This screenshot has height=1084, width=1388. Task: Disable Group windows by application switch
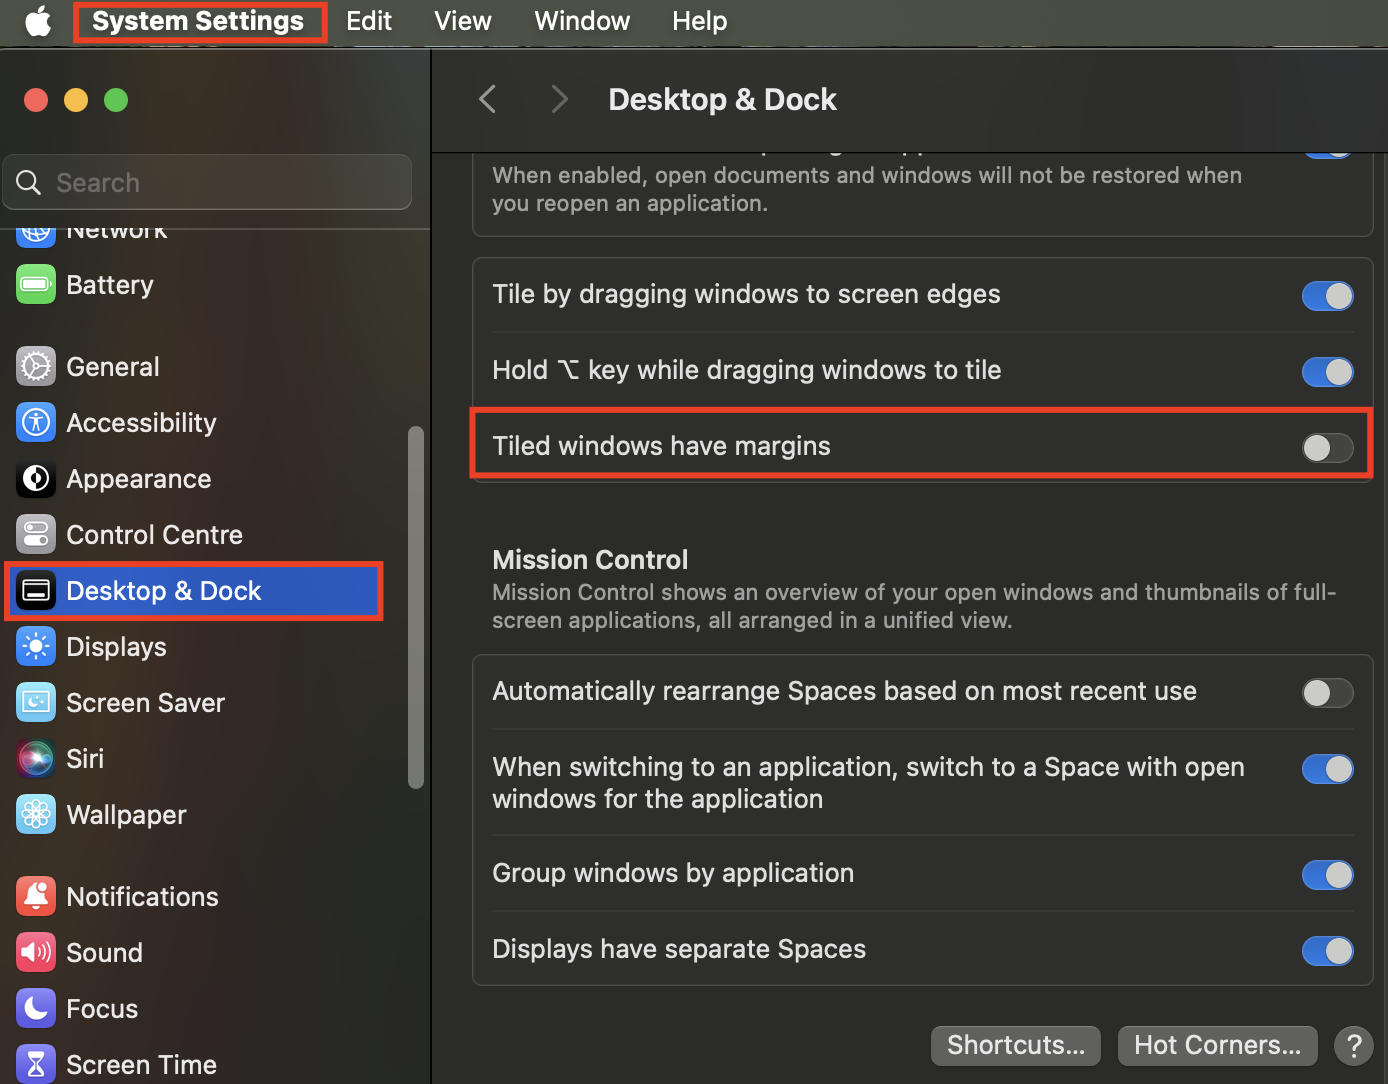coord(1328,875)
